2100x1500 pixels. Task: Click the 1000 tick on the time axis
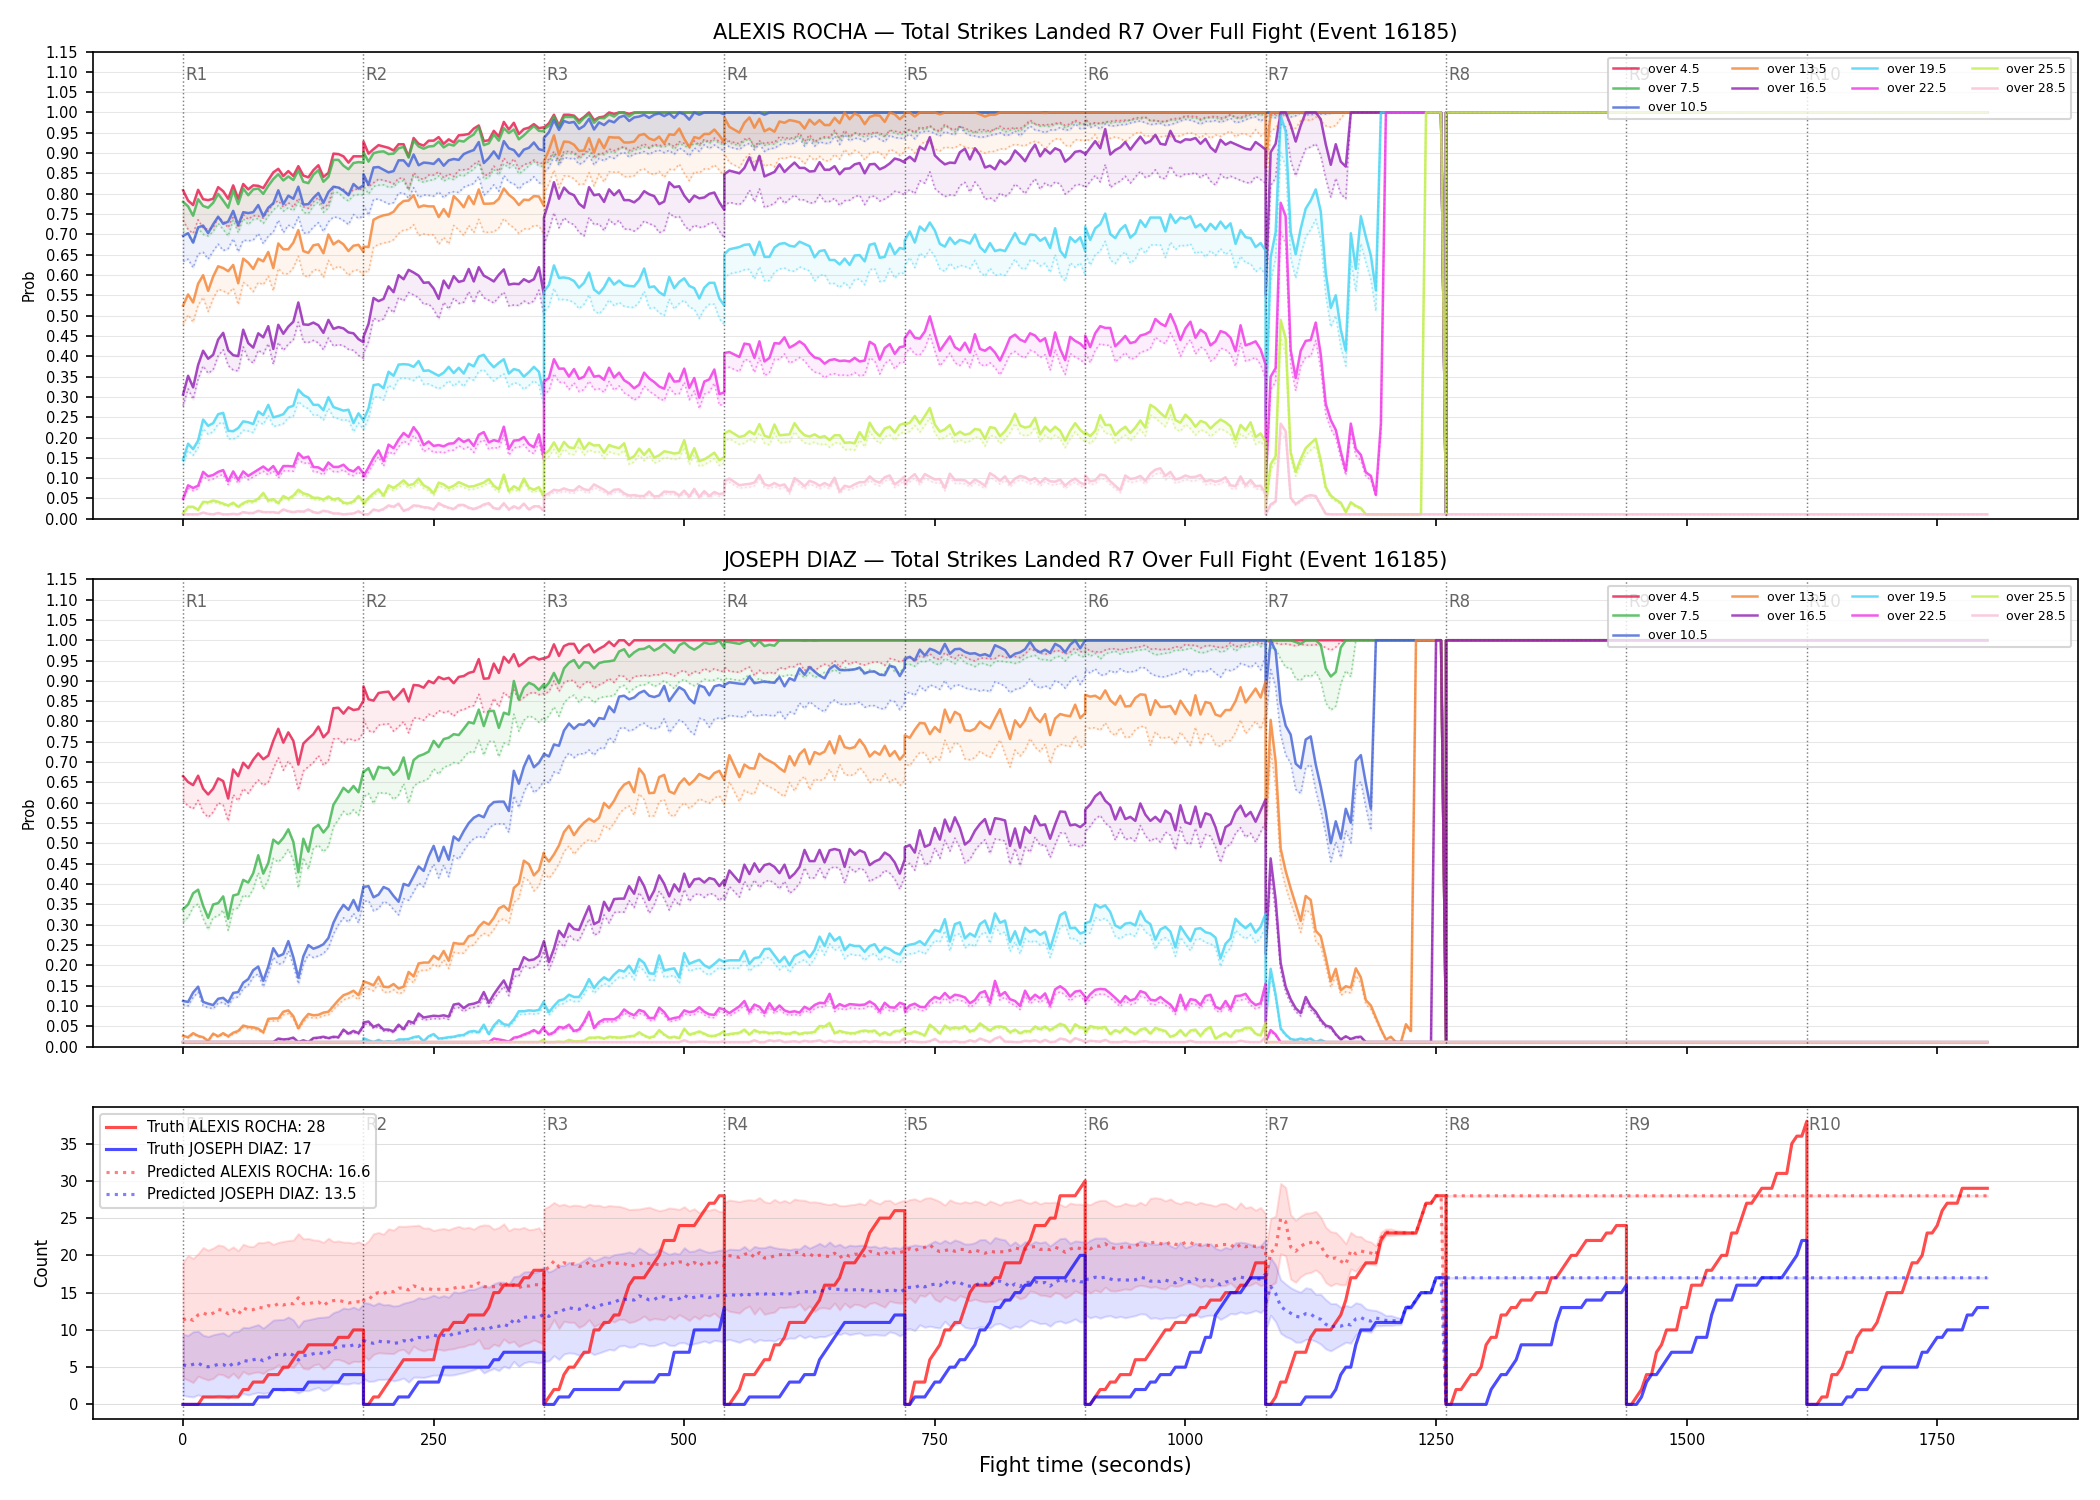(1185, 1440)
